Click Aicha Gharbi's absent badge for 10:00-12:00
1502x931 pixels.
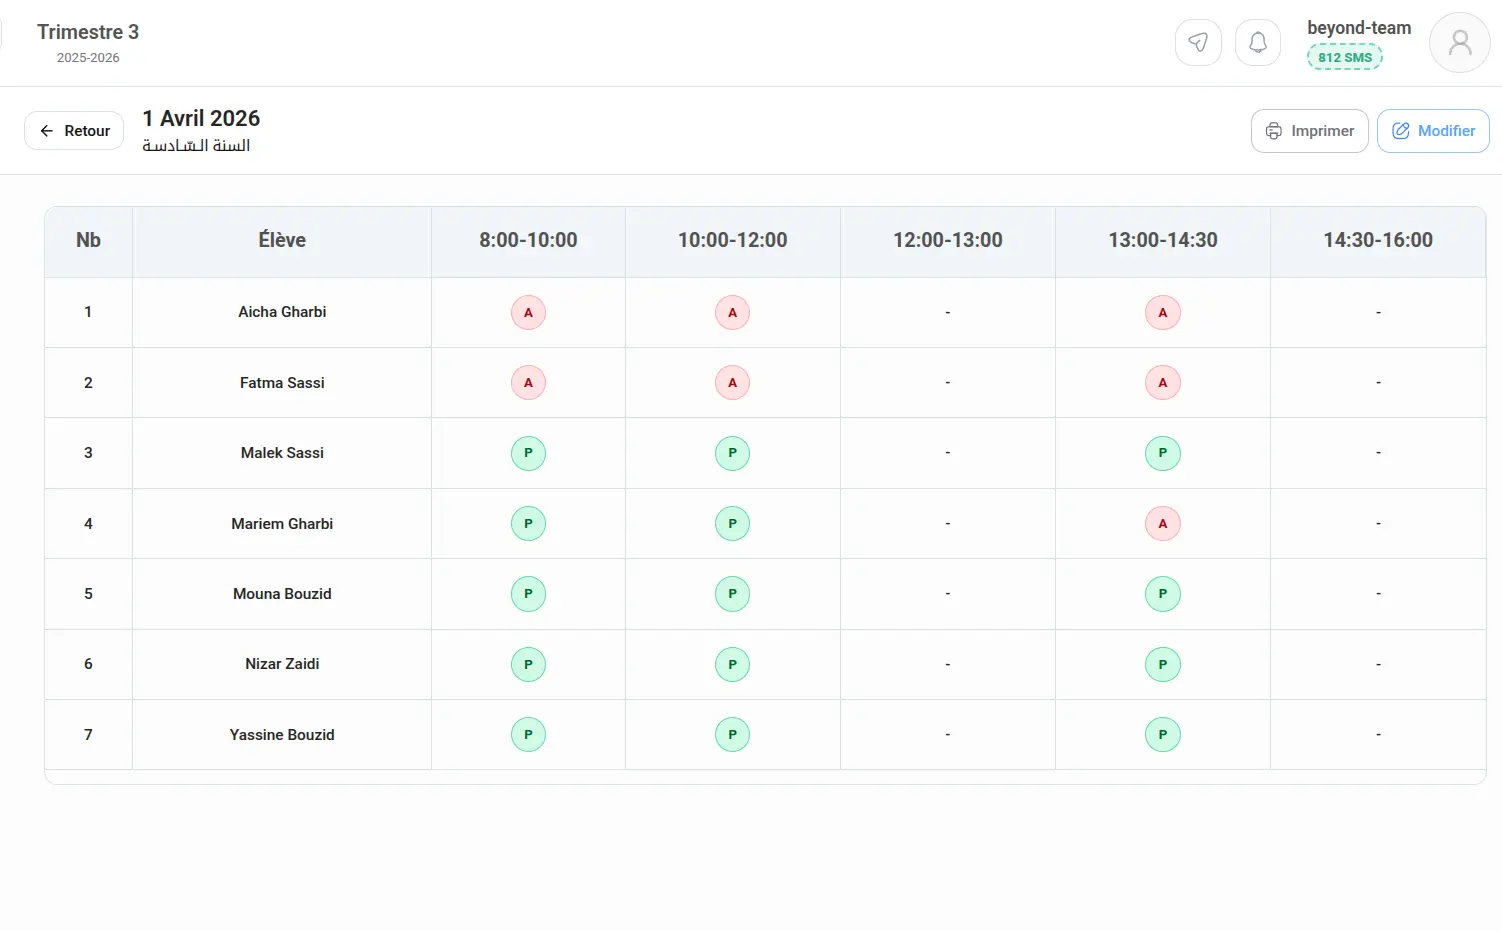click(732, 313)
